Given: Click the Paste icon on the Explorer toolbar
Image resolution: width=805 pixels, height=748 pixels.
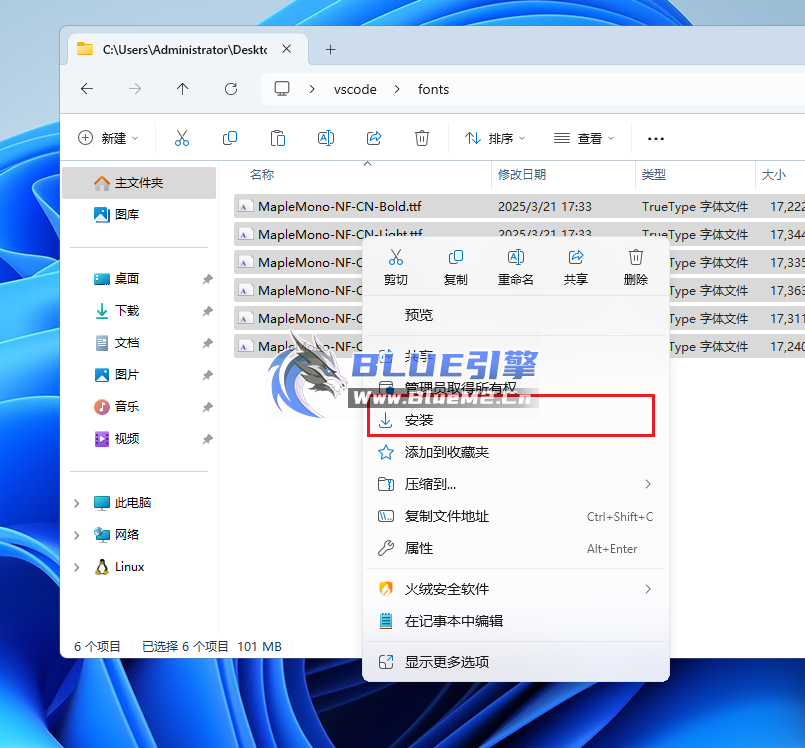Looking at the screenshot, I should click(277, 138).
